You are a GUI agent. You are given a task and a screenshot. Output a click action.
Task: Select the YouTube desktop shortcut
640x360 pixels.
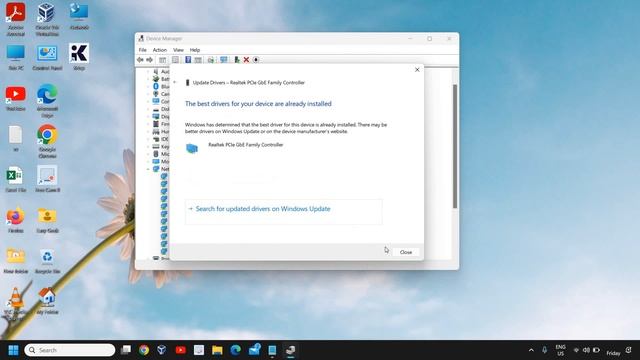click(x=16, y=98)
